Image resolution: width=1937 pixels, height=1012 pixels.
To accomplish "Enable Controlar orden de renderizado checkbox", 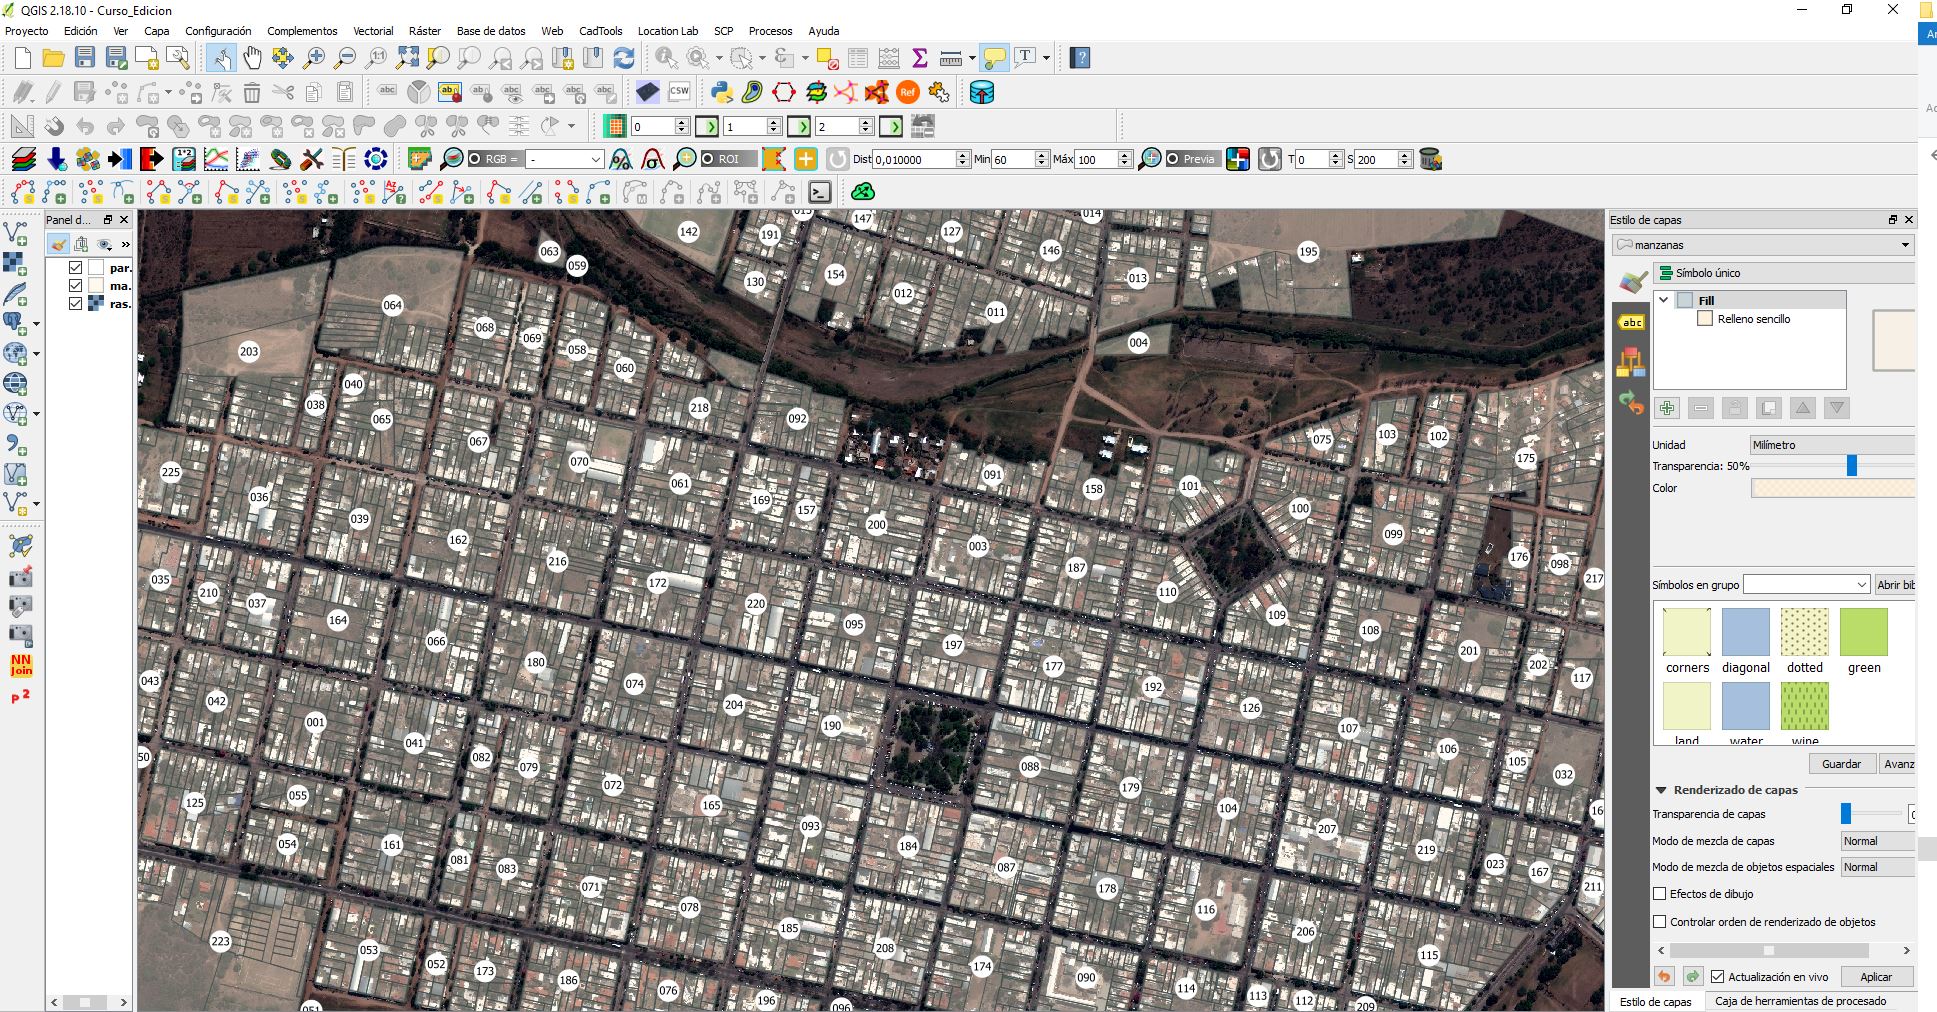I will coord(1660,922).
